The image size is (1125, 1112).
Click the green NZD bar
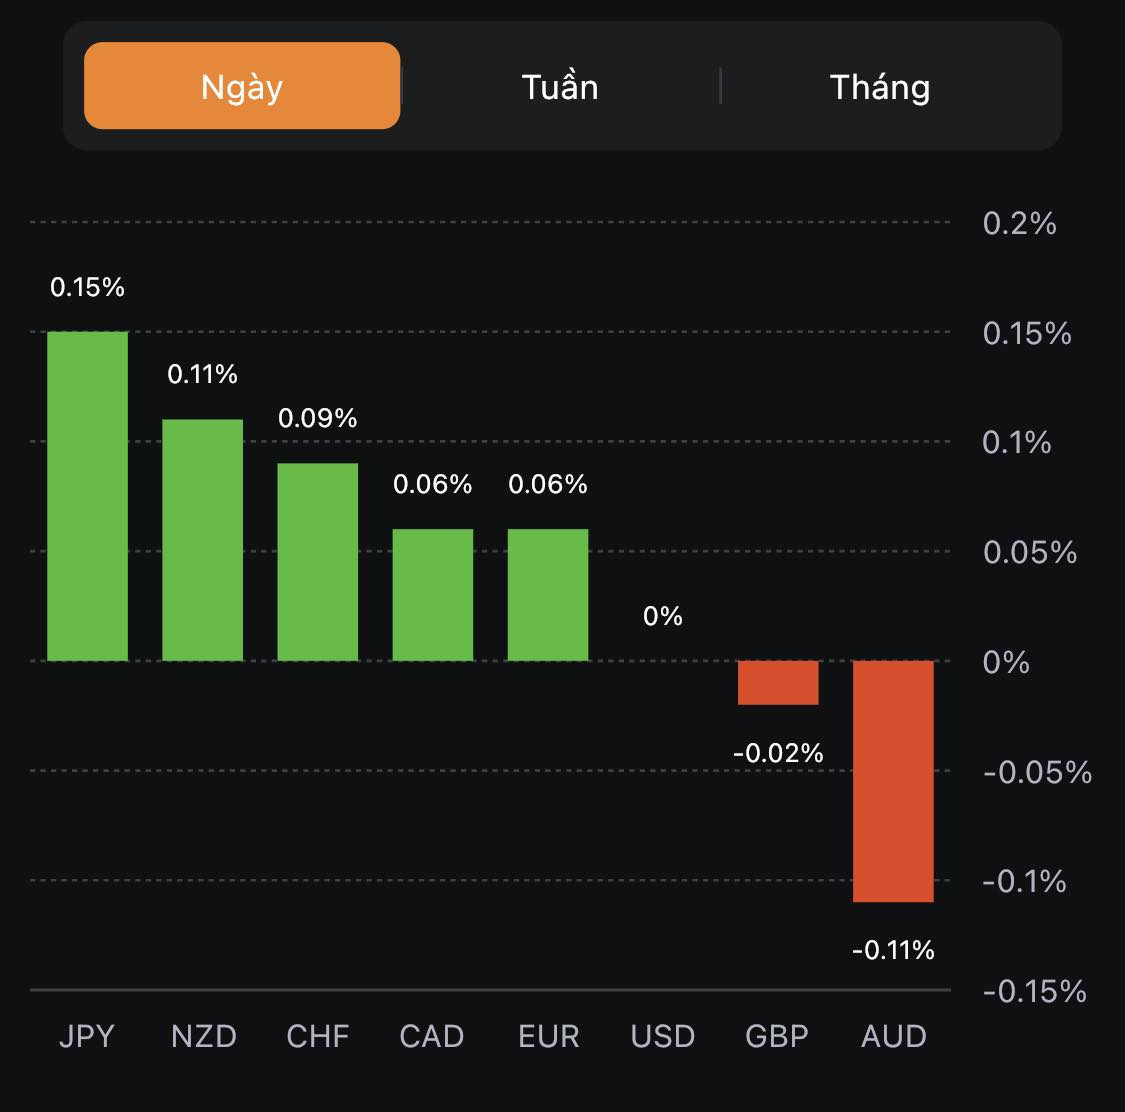(x=203, y=540)
